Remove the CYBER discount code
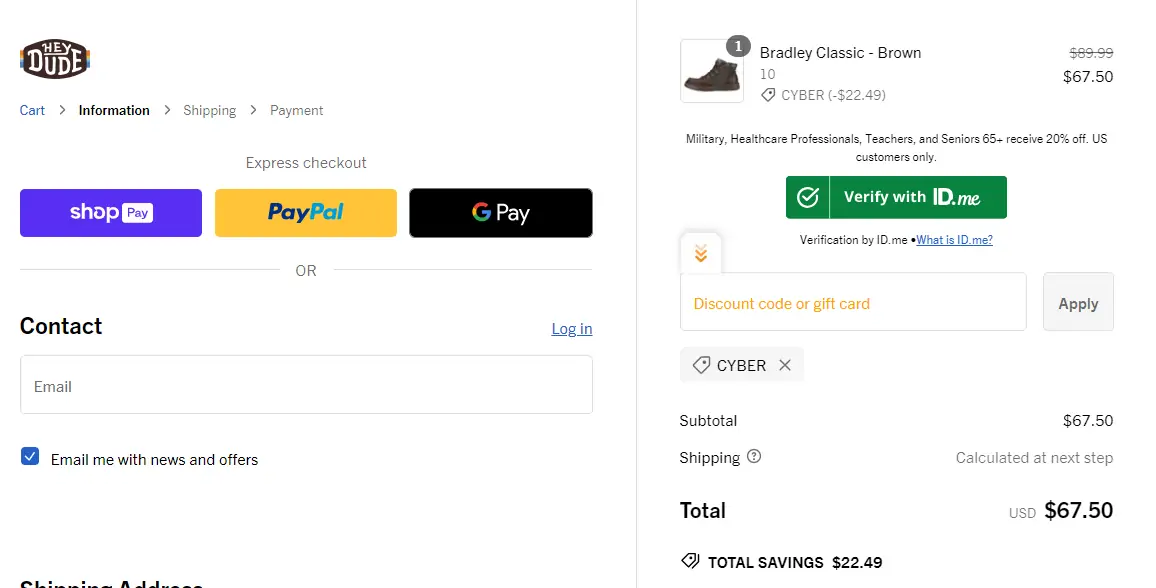 click(785, 365)
